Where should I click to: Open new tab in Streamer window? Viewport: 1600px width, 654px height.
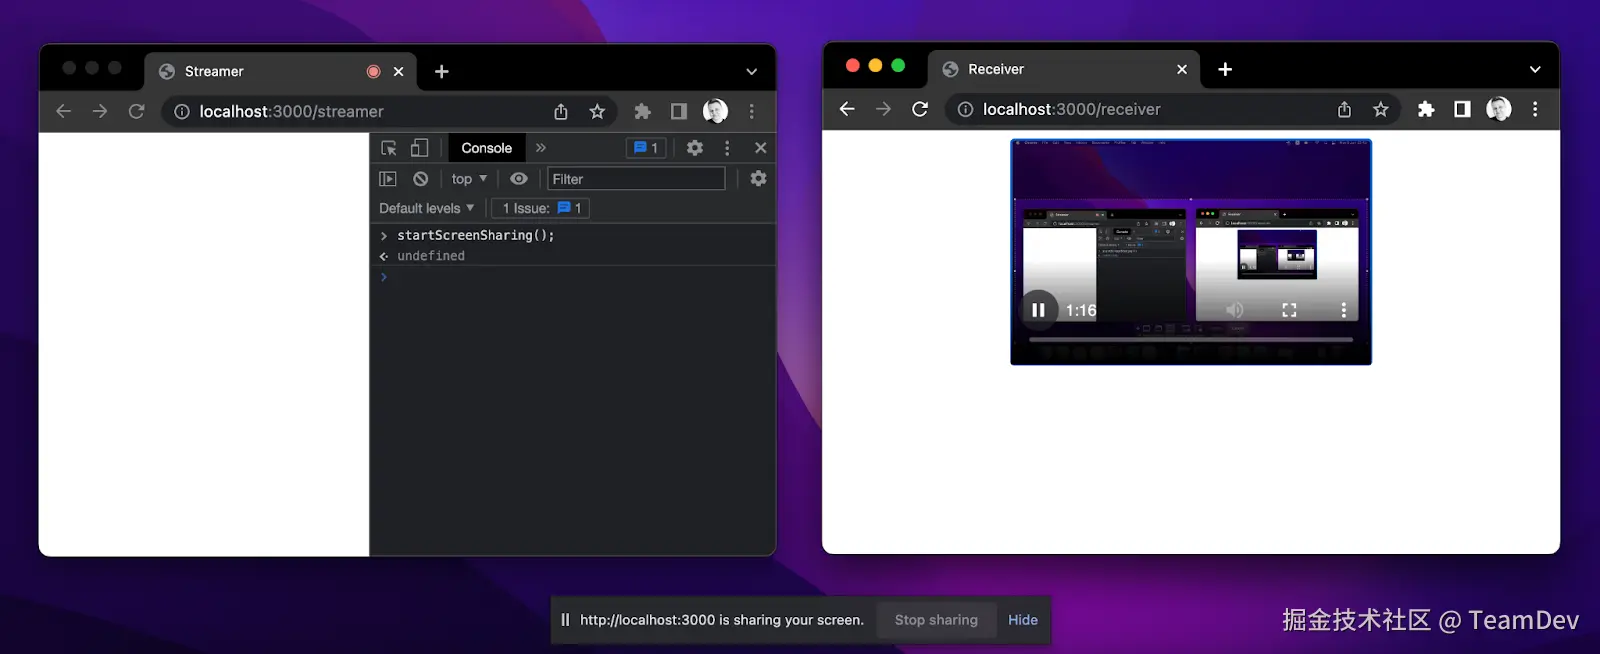(442, 71)
